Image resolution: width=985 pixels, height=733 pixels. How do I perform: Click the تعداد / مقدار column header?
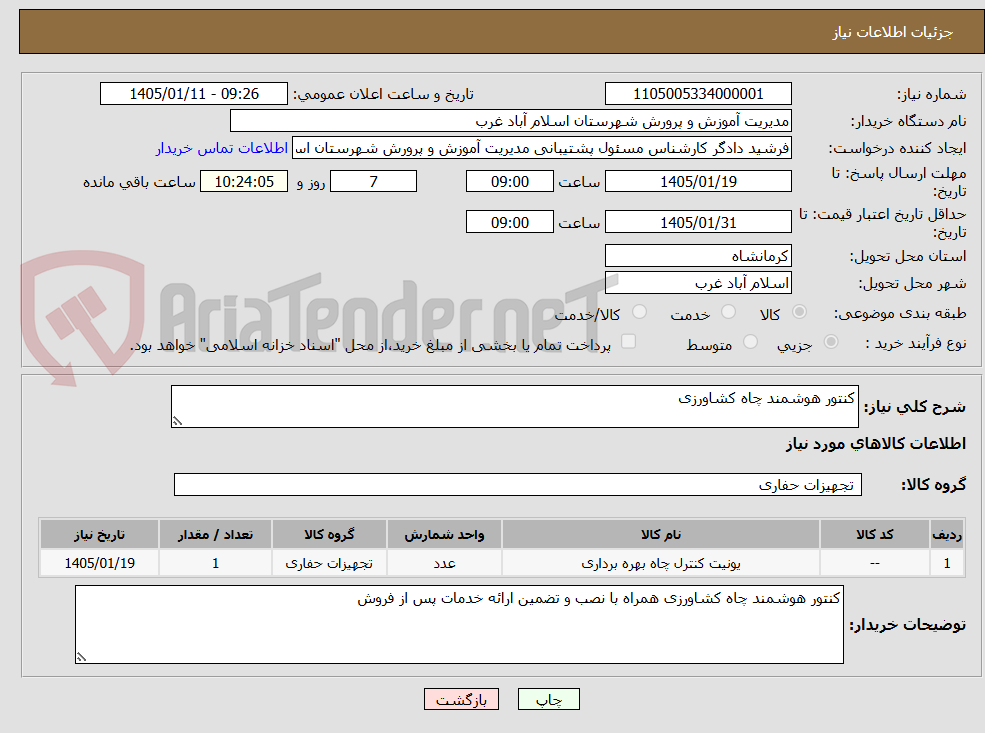[215, 535]
